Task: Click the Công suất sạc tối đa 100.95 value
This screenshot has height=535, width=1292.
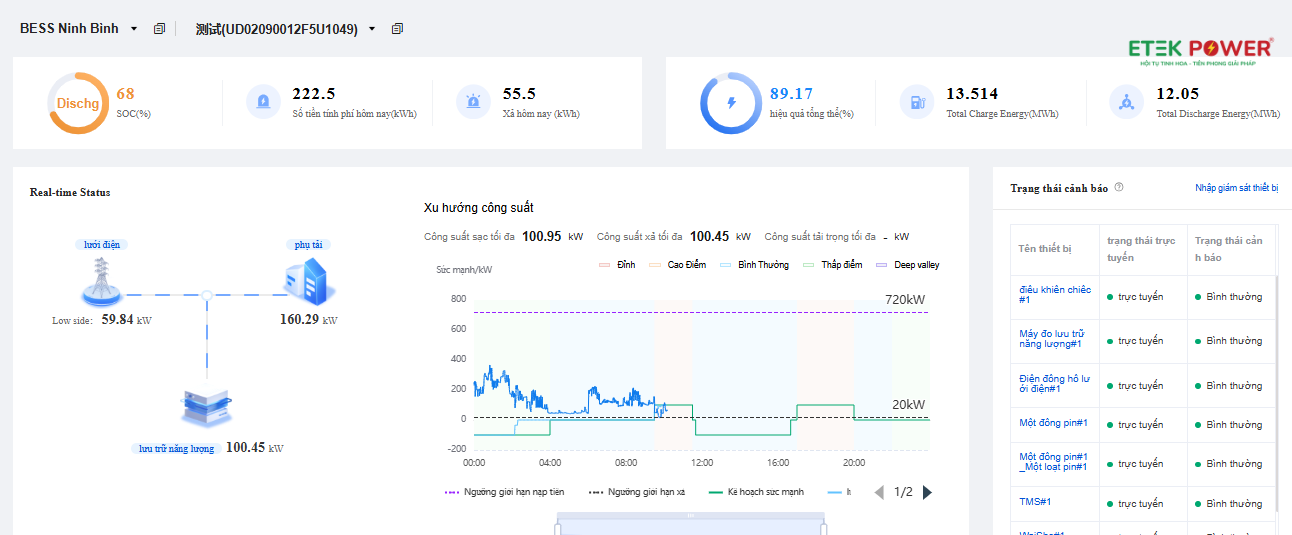Action: click(x=541, y=237)
